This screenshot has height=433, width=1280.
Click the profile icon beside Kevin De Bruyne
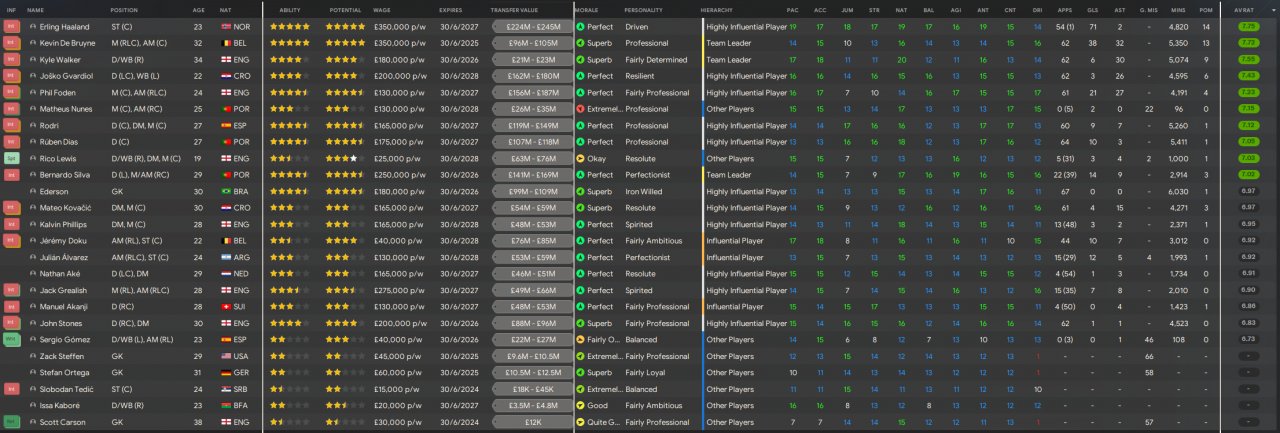(x=33, y=44)
